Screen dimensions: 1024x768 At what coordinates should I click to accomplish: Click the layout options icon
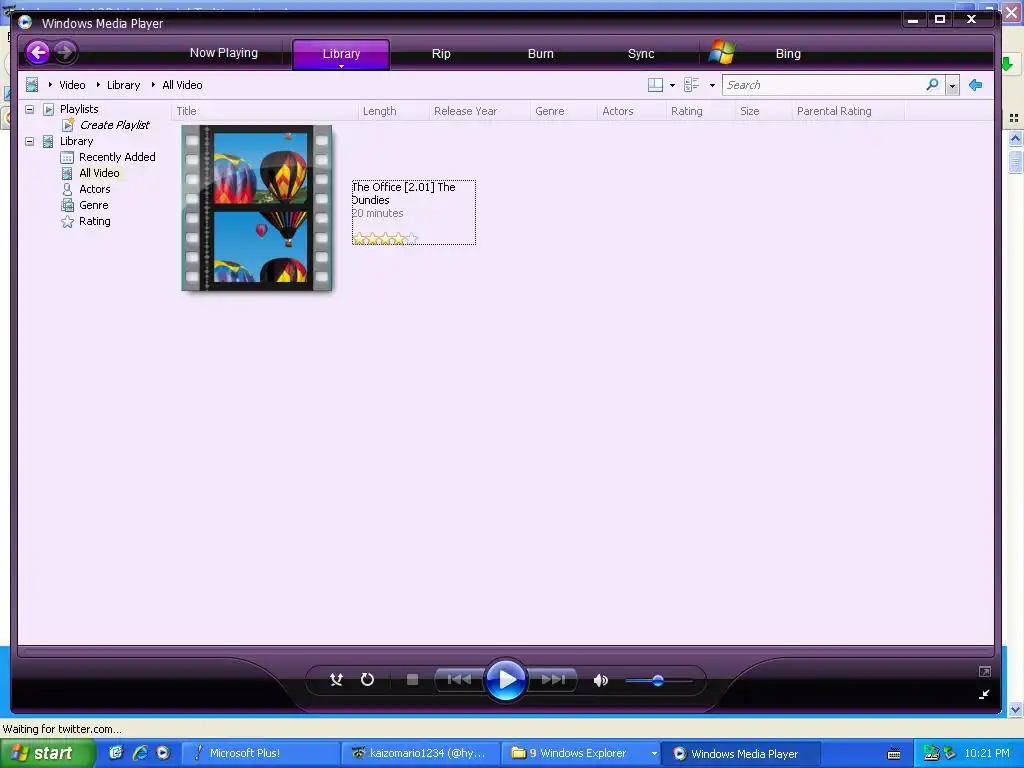tap(655, 85)
